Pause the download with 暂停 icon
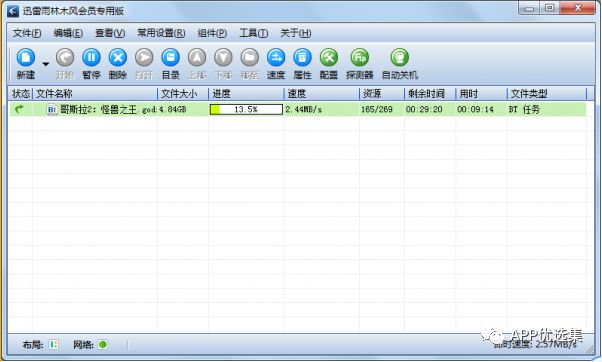Screen dimensions: 602x362 click(91, 58)
